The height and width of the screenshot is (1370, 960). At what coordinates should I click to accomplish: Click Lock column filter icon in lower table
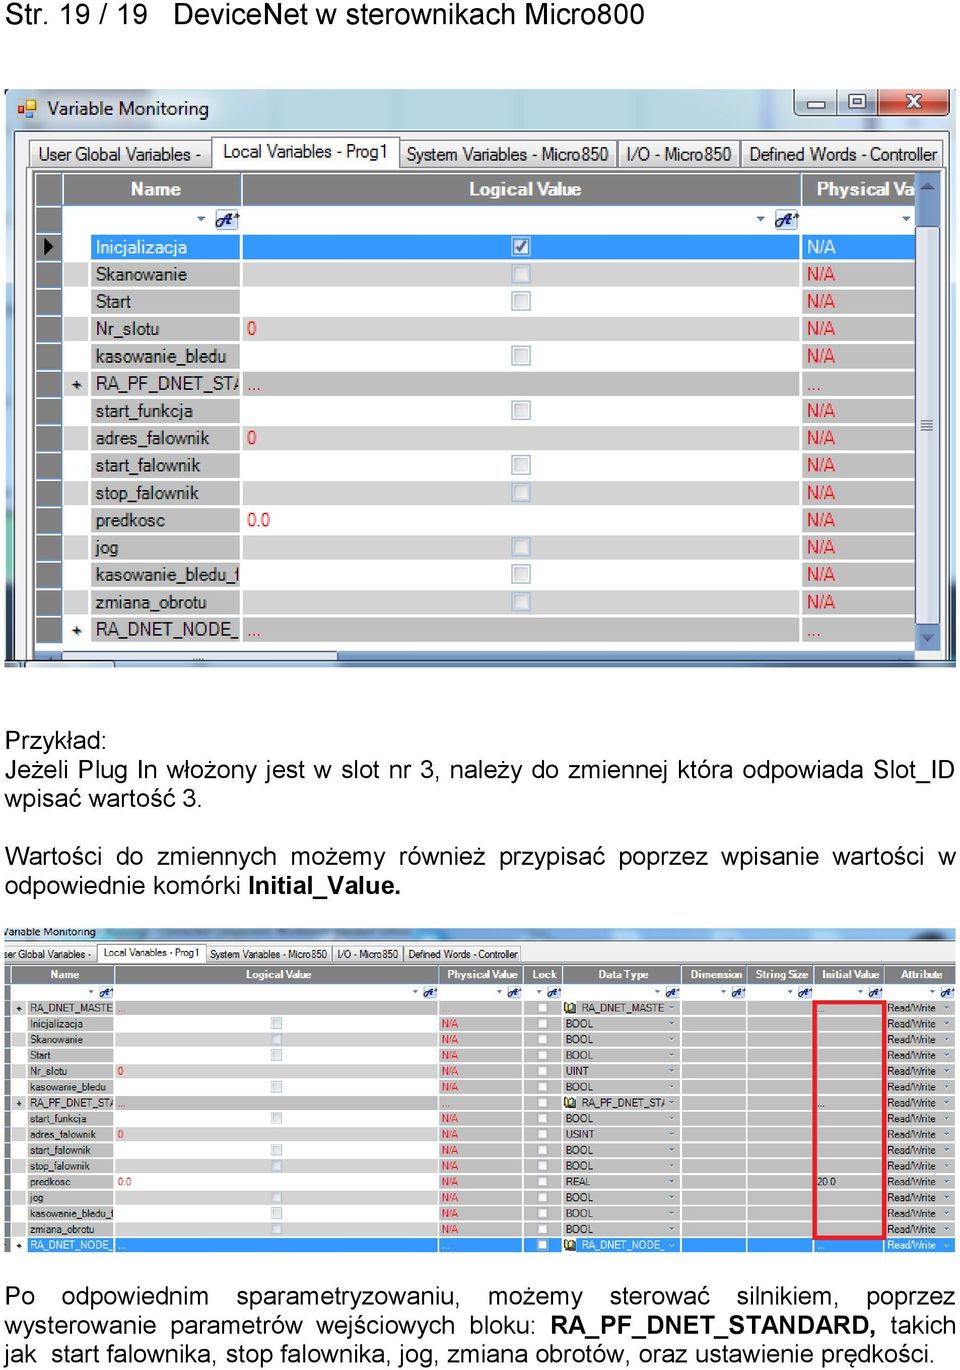[x=554, y=992]
